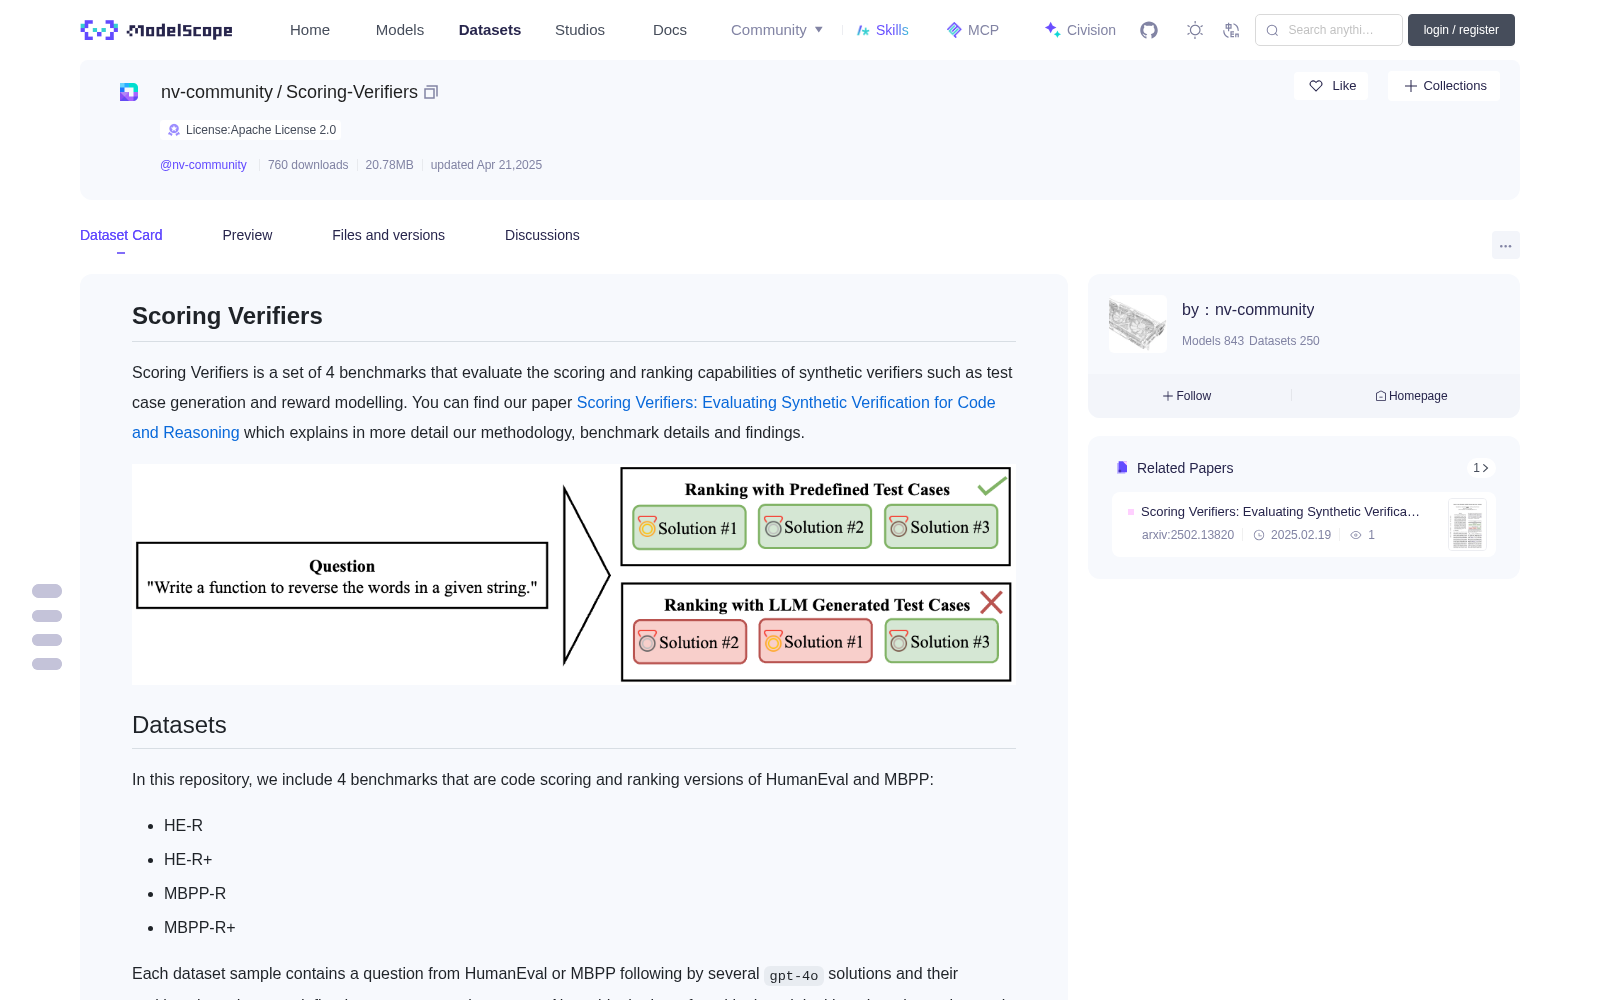Click the login / register button

click(1461, 30)
